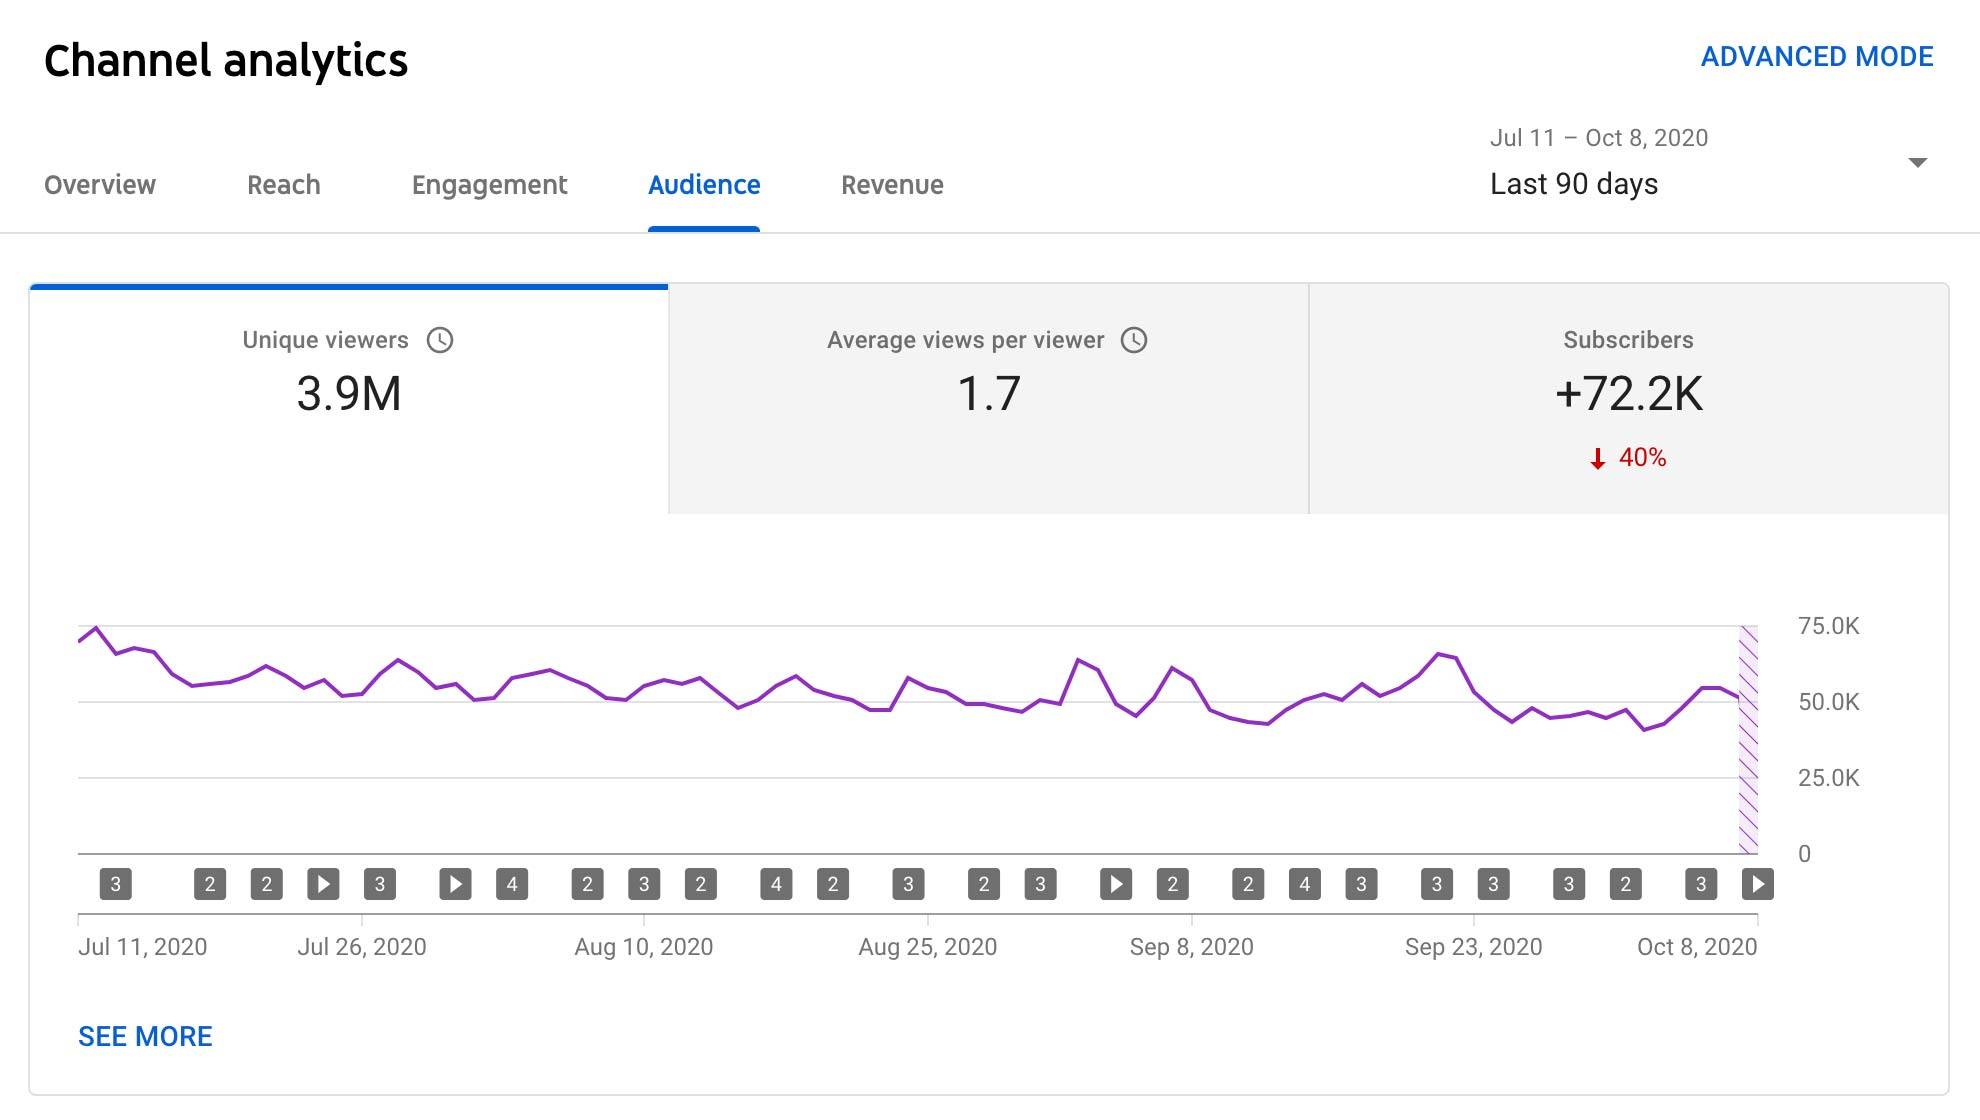
Task: Click the first play-icon video marker on the timeline
Action: click(323, 884)
